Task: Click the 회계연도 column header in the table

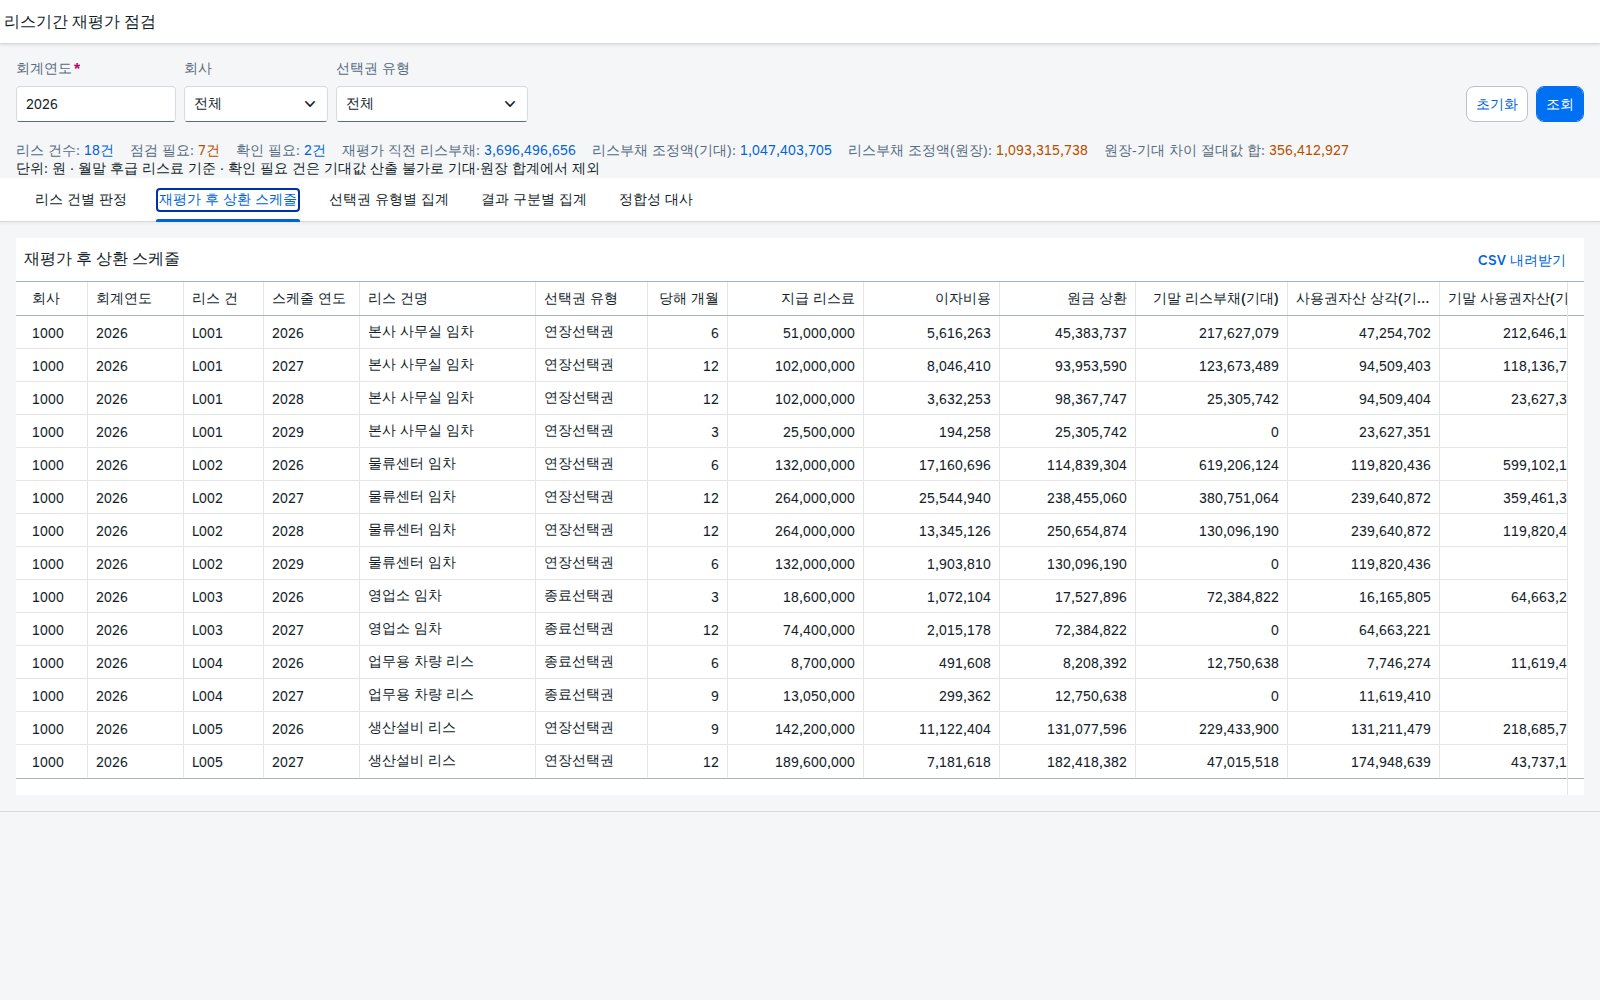Action: [x=135, y=299]
